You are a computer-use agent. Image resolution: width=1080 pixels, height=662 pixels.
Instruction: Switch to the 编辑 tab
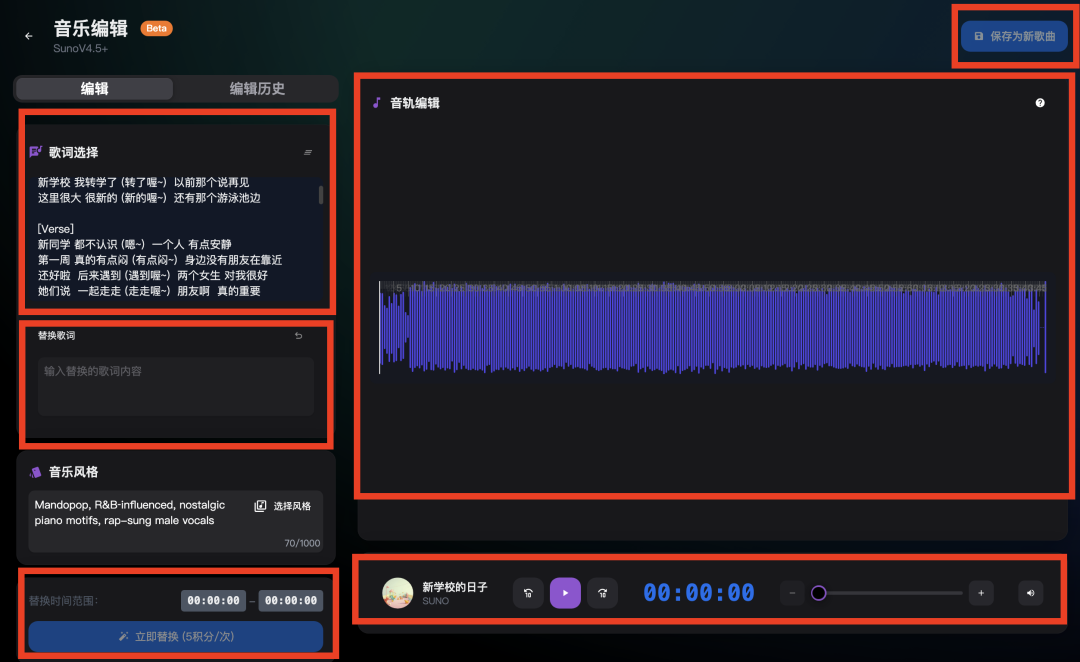[x=95, y=89]
